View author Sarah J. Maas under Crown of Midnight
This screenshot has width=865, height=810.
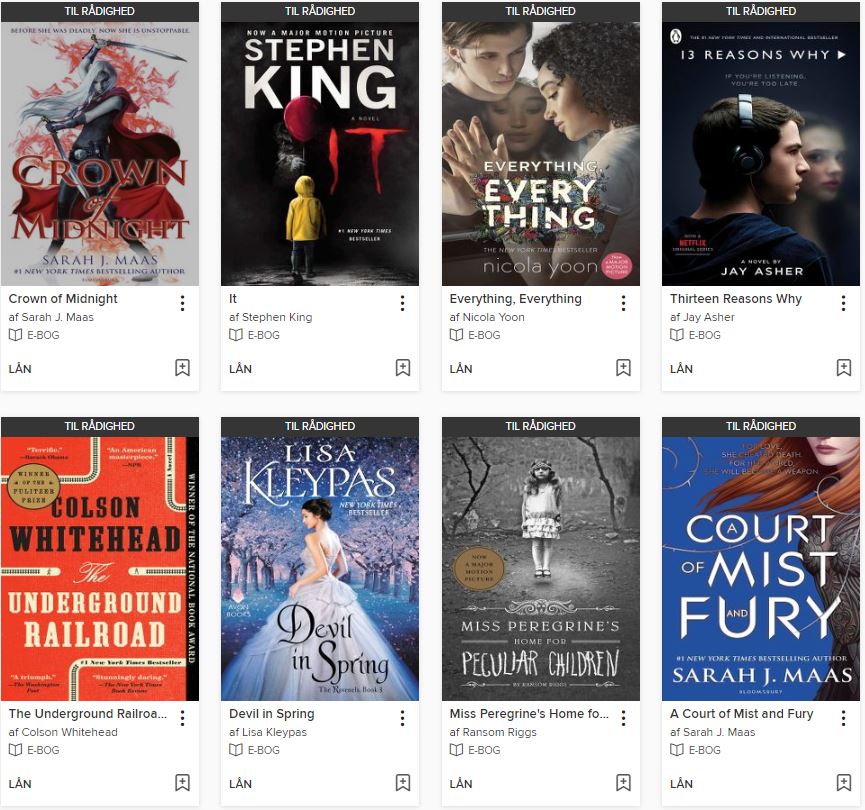tap(57, 317)
